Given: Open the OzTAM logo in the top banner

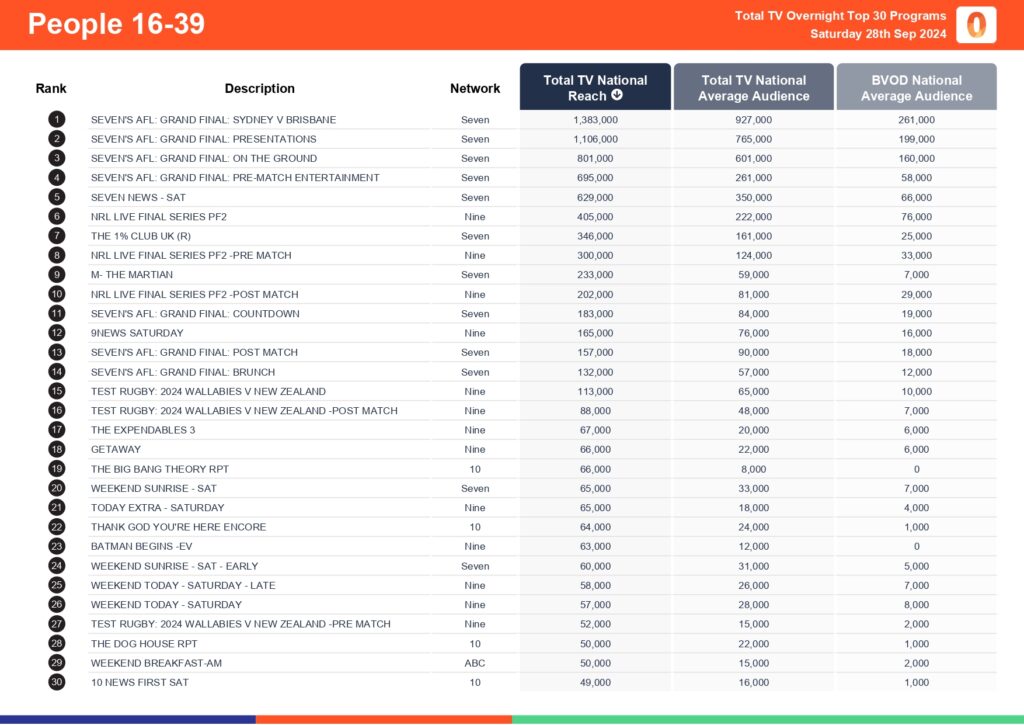Looking at the screenshot, I should point(976,25).
